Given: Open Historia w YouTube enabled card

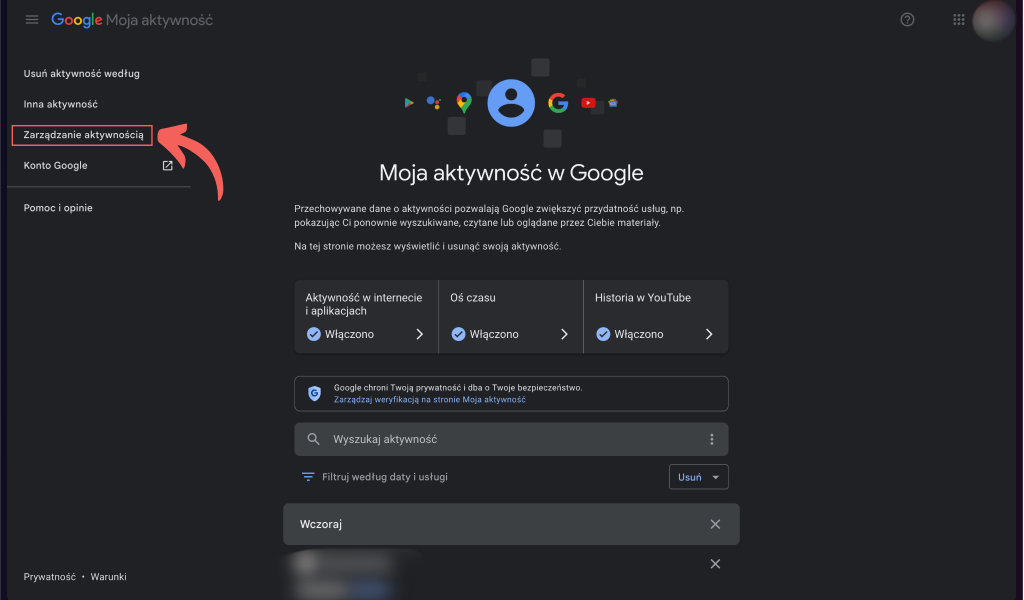Looking at the screenshot, I should pos(655,316).
